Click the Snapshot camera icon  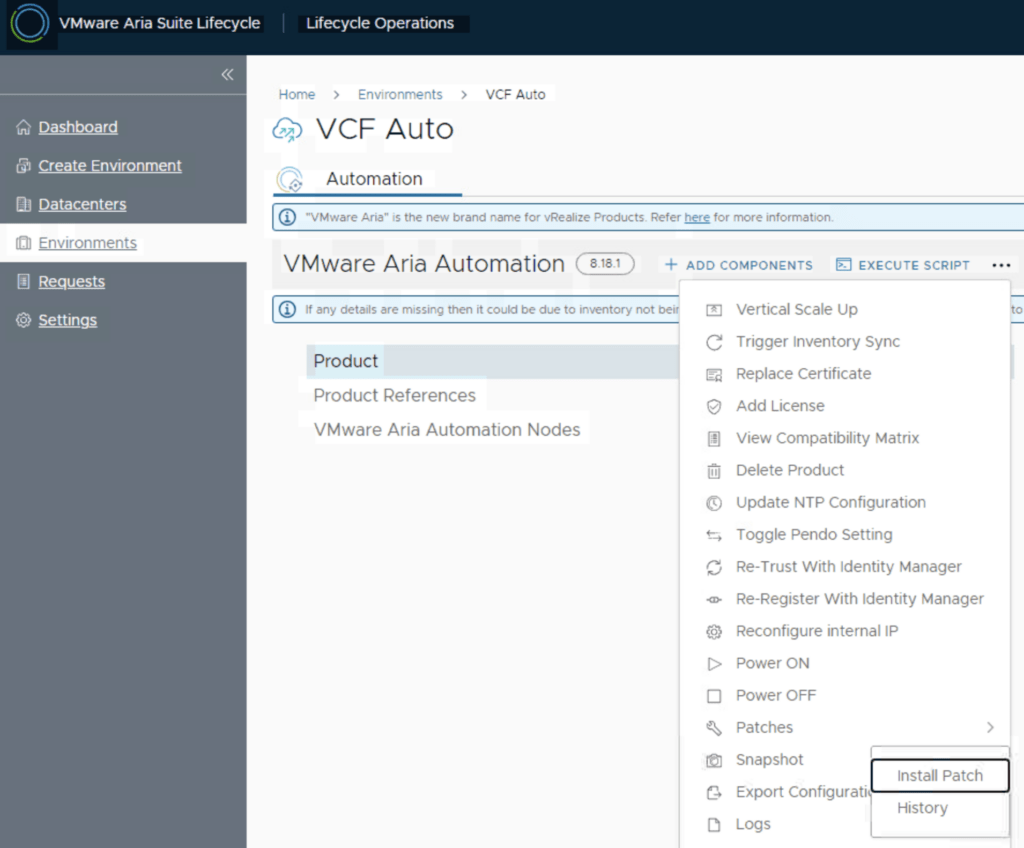point(714,761)
